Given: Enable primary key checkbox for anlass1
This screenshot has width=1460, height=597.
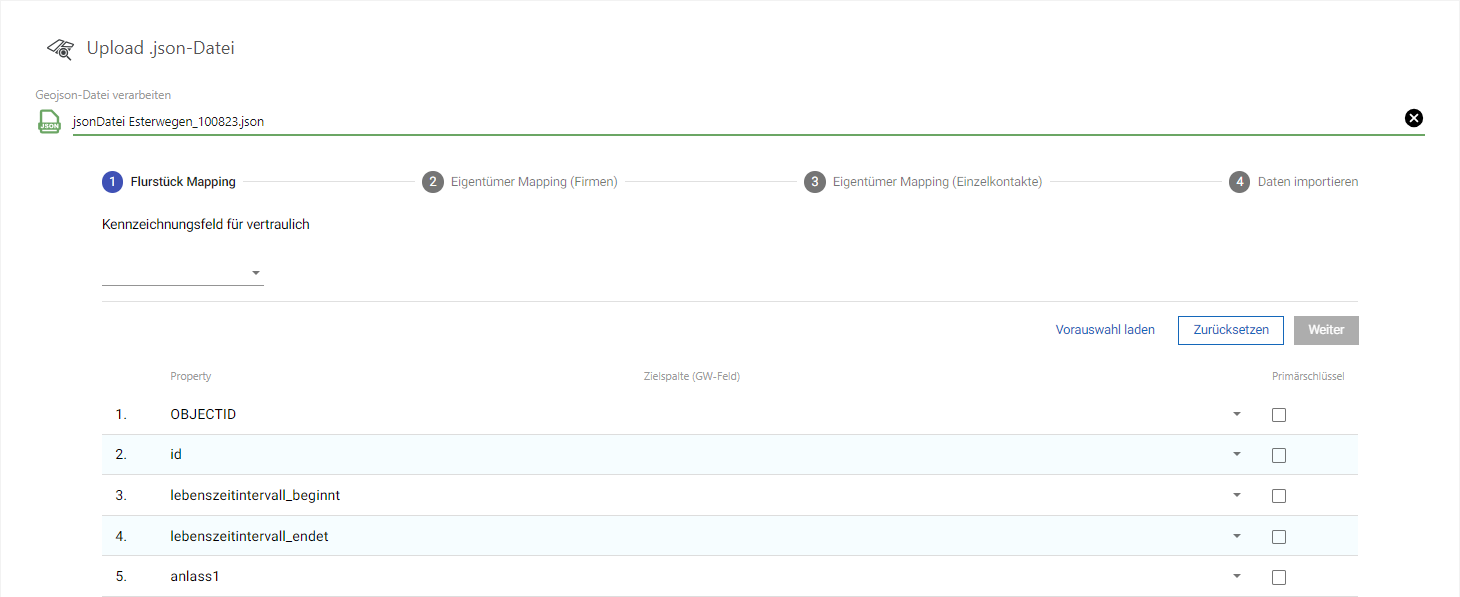Looking at the screenshot, I should point(1279,577).
